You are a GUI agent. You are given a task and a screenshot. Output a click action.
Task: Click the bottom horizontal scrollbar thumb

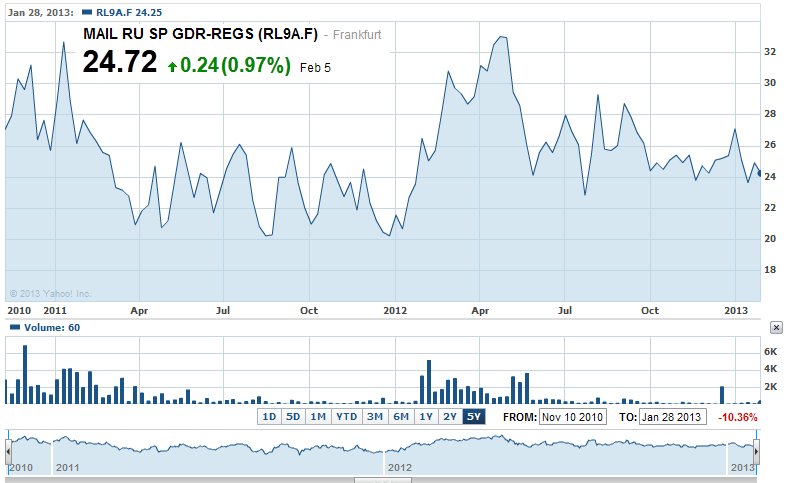coord(383,480)
